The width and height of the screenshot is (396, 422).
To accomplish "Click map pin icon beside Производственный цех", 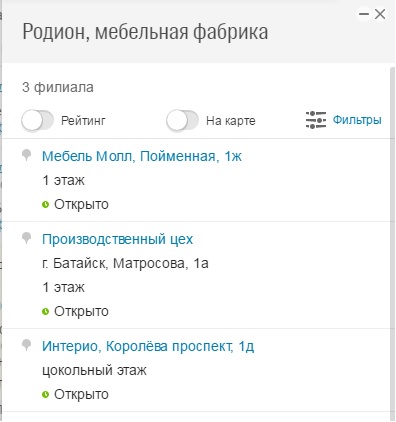I will pyautogui.click(x=27, y=238).
